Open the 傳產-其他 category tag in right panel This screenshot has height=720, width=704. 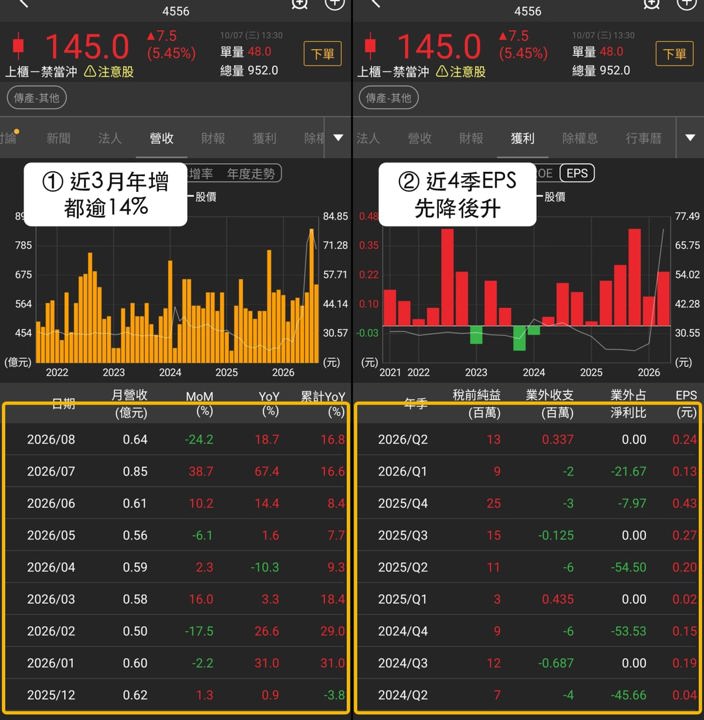tap(389, 98)
